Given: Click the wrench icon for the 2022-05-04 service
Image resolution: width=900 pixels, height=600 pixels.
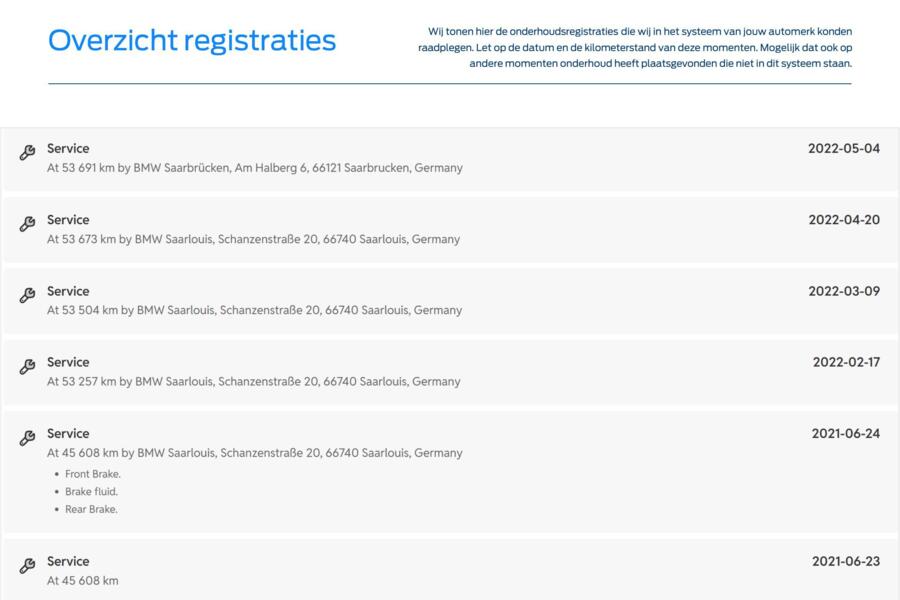Looking at the screenshot, I should [27, 152].
